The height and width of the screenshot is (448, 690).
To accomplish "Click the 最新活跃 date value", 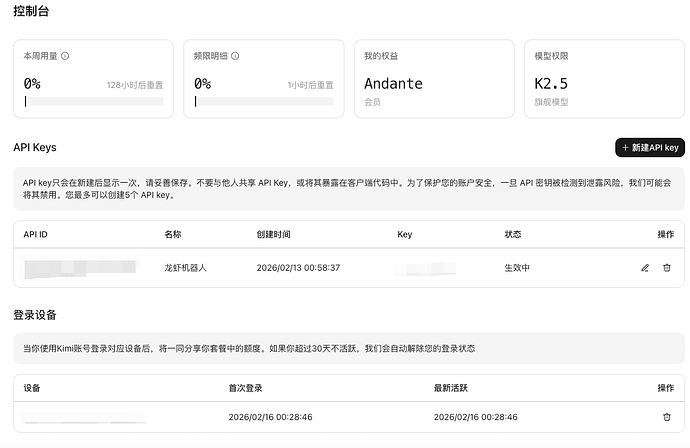I will tap(476, 417).
